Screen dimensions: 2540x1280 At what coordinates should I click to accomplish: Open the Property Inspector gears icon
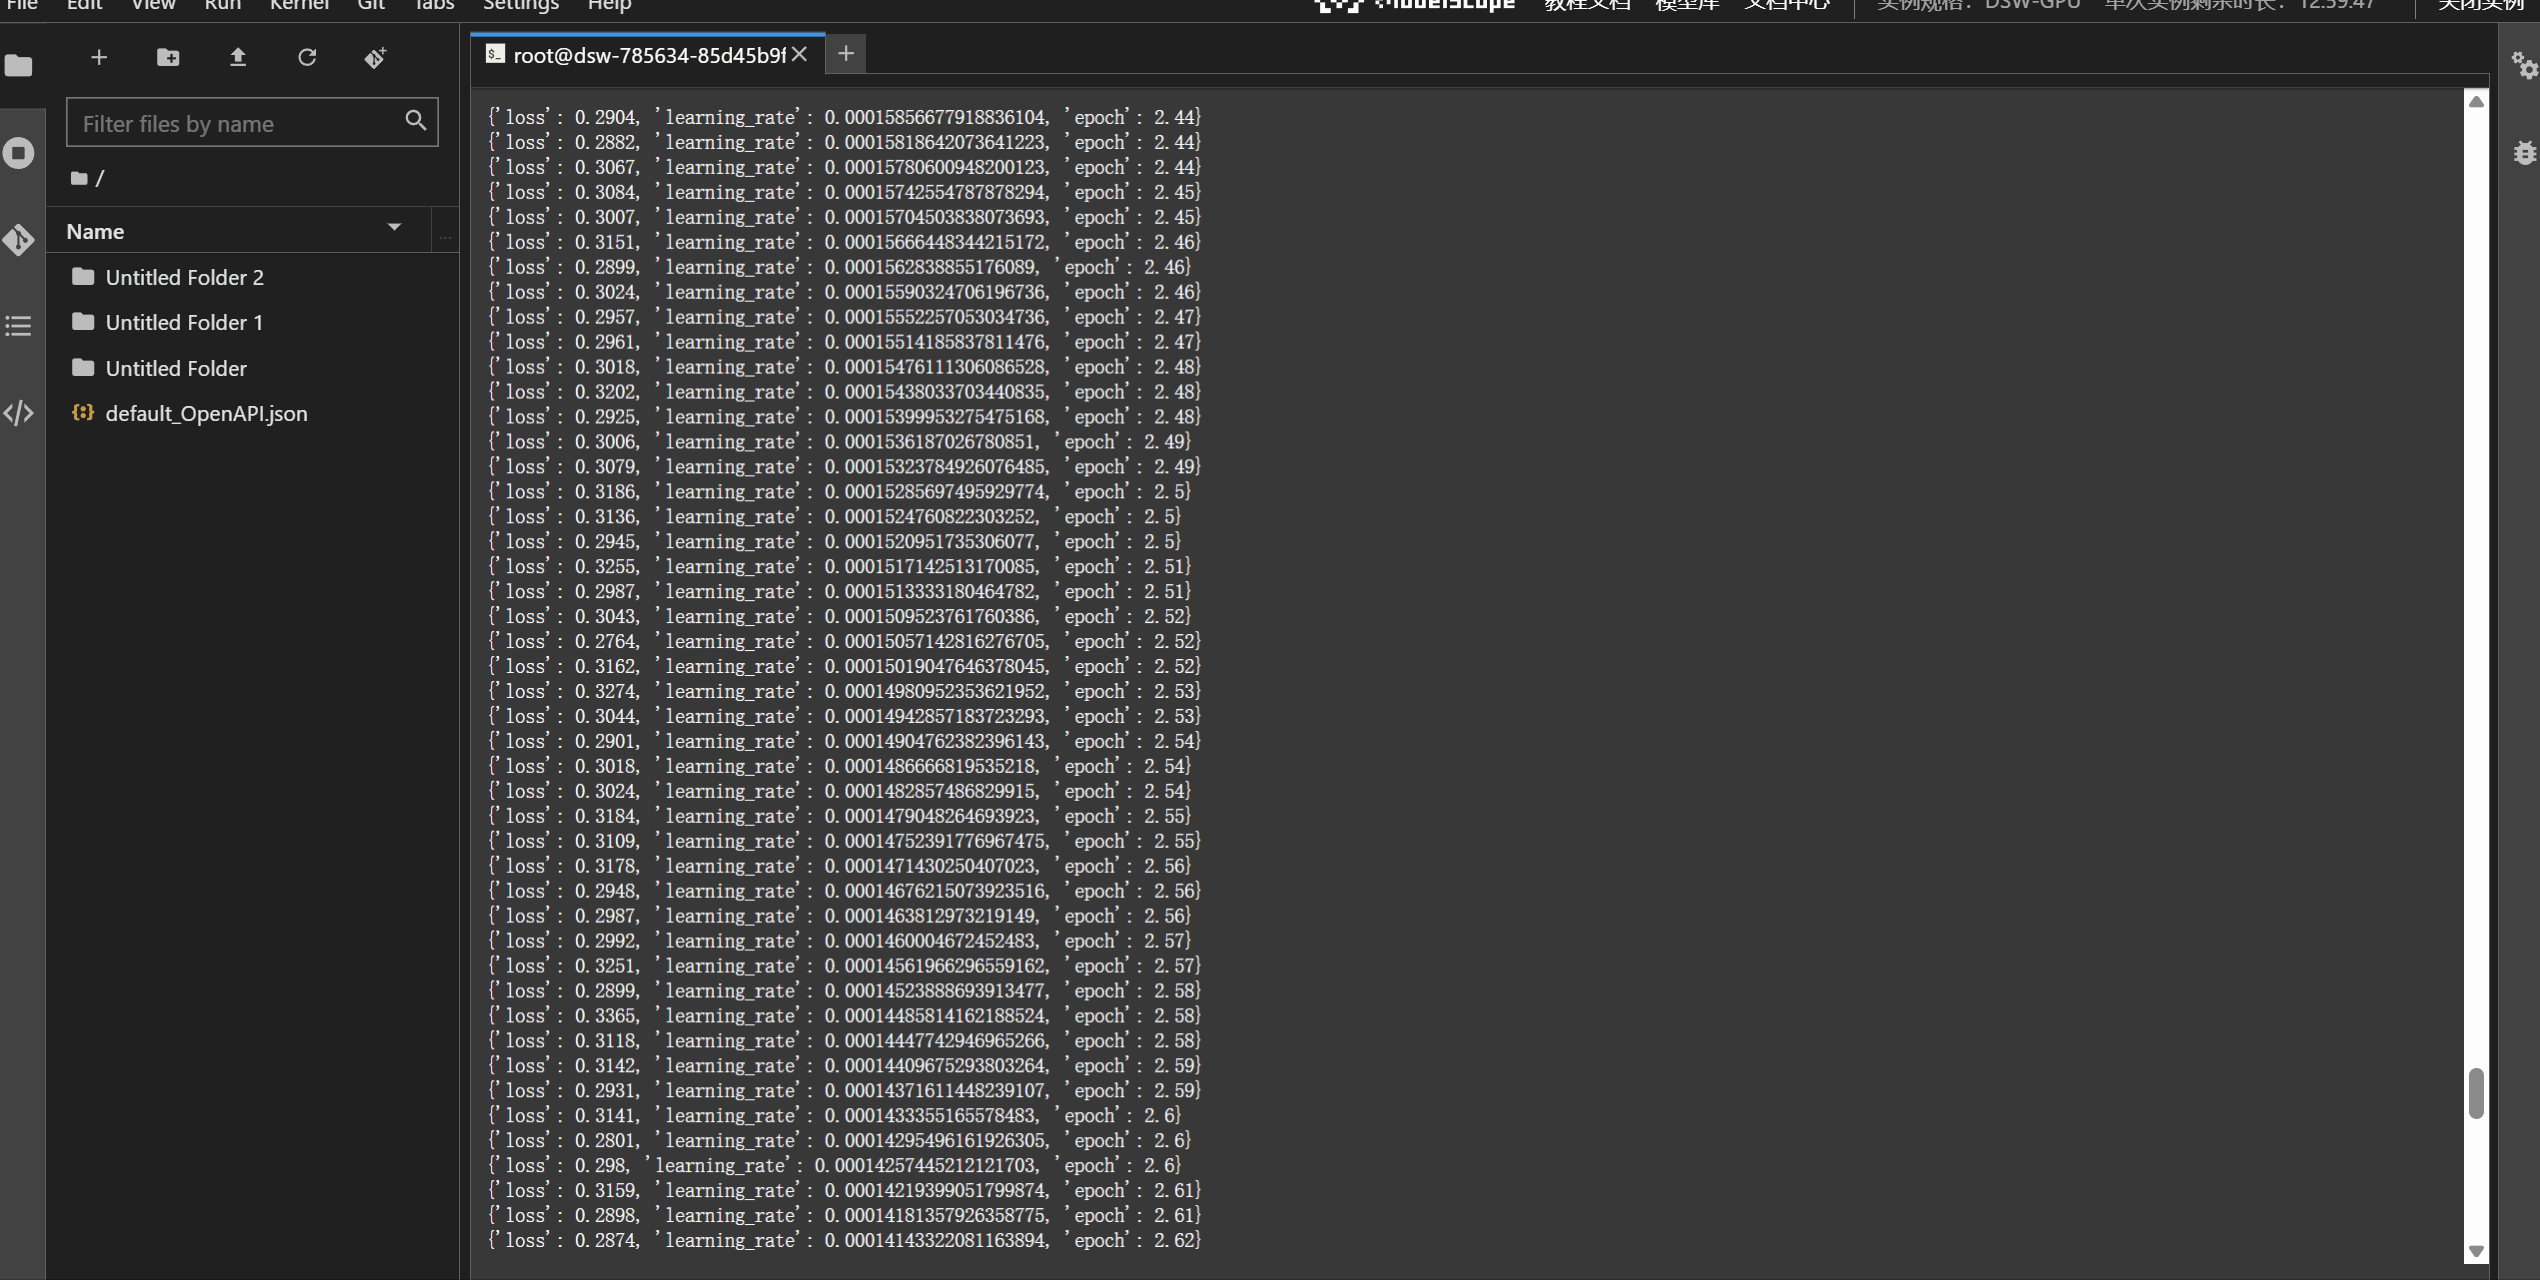(x=2523, y=66)
